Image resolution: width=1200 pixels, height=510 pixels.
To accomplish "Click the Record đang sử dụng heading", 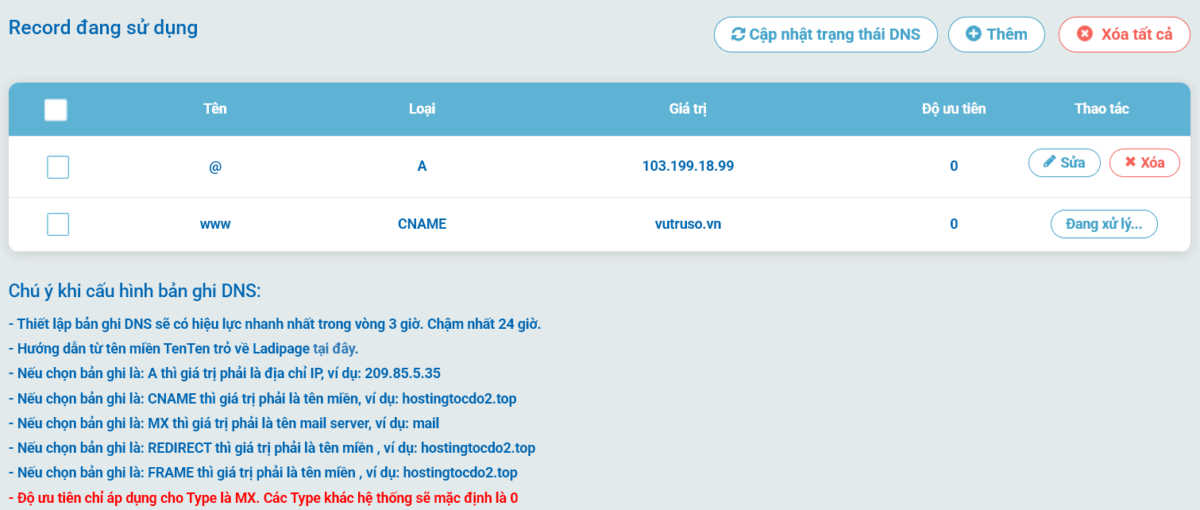I will click(x=103, y=28).
